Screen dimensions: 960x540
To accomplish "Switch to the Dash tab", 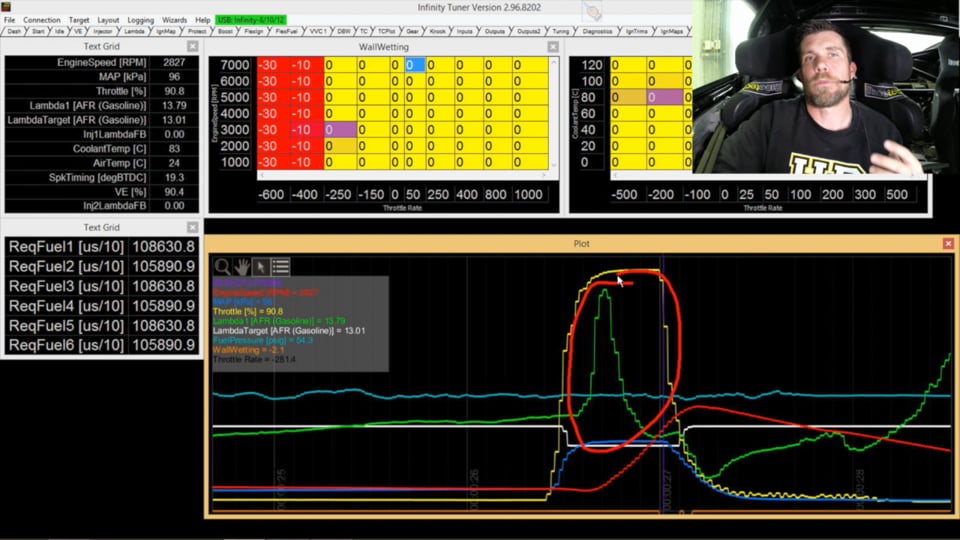I will [14, 31].
